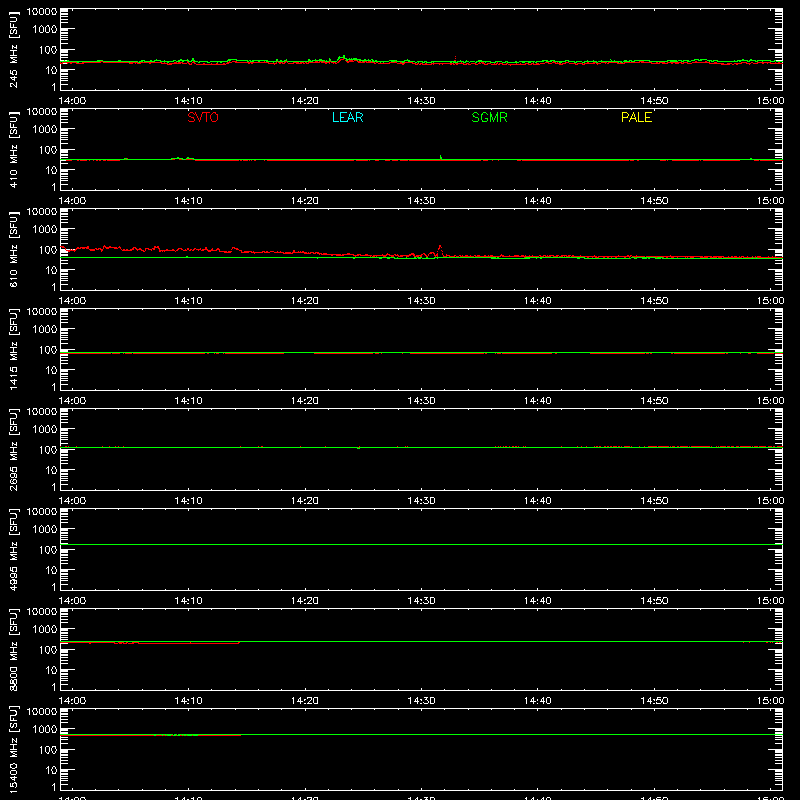Click the 14:30 time label under the 8800 MHz panel
The height and width of the screenshot is (800, 800).
click(x=421, y=701)
